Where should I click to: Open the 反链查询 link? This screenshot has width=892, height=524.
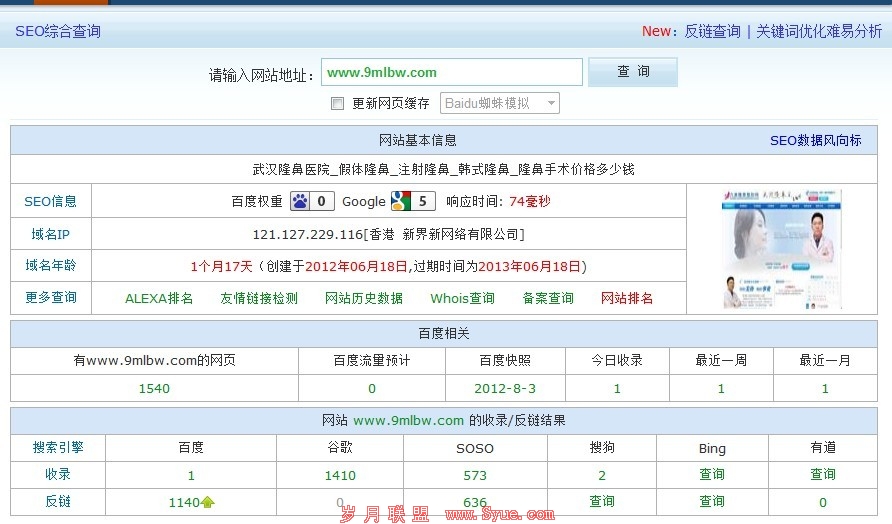(712, 31)
